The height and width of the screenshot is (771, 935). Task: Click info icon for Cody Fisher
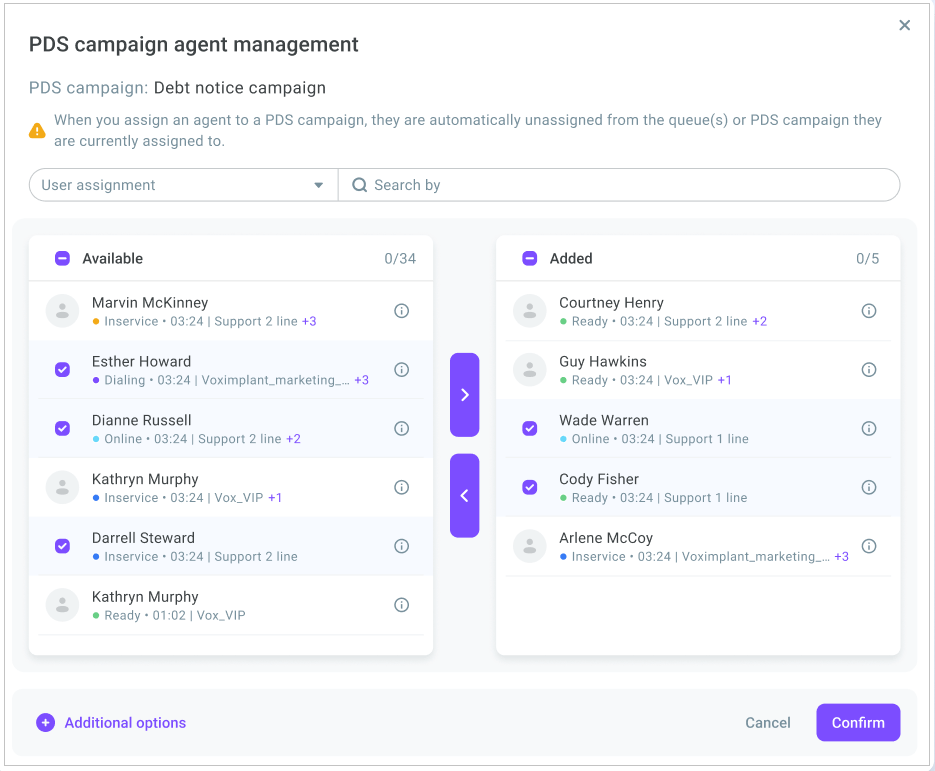point(869,487)
